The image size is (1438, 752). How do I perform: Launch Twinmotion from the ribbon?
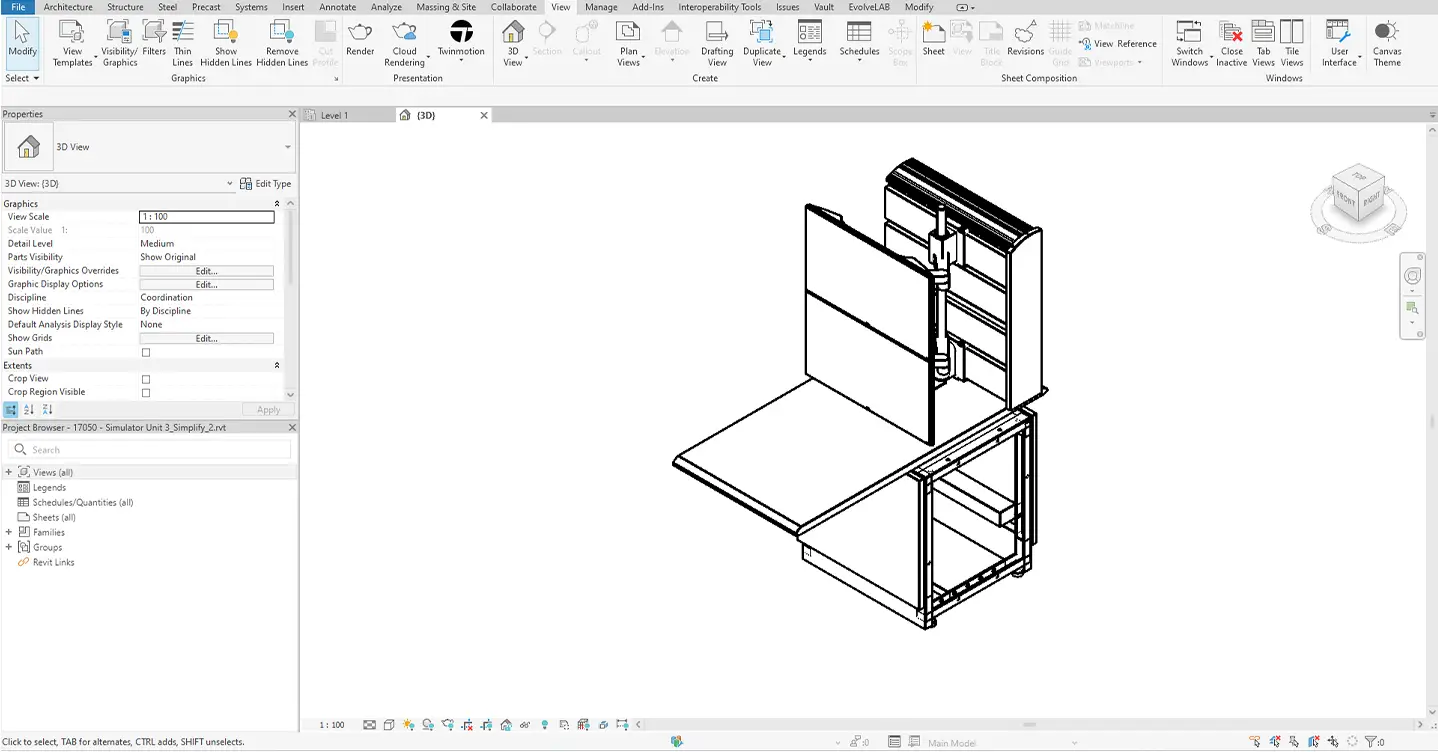pyautogui.click(x=461, y=42)
